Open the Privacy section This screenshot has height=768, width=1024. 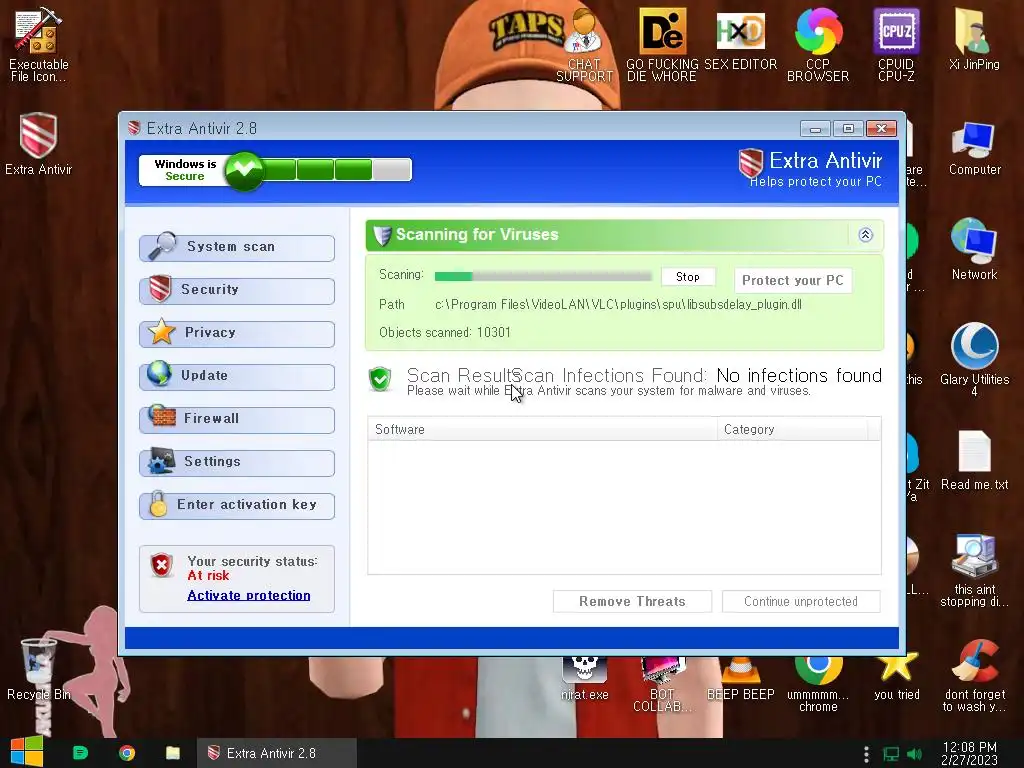(x=237, y=334)
